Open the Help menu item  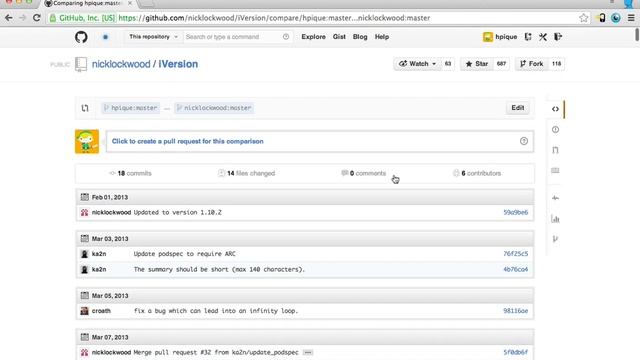pyautogui.click(x=382, y=37)
